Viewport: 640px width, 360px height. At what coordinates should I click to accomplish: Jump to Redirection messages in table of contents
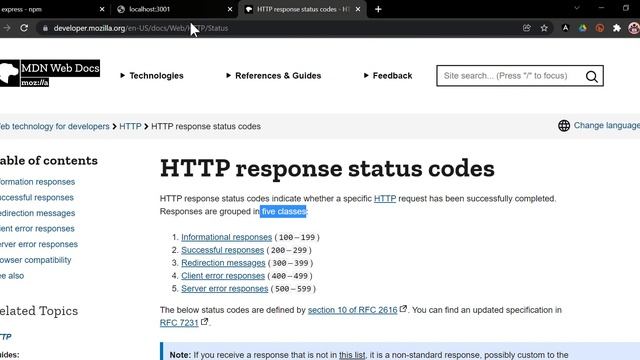pos(38,213)
